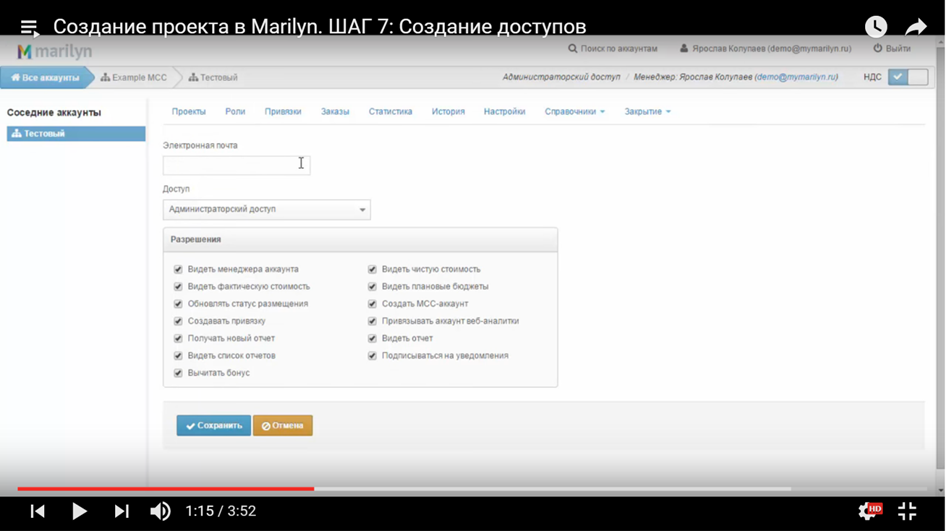
Task: Uncheck Вычитать бонус
Action: pos(178,373)
